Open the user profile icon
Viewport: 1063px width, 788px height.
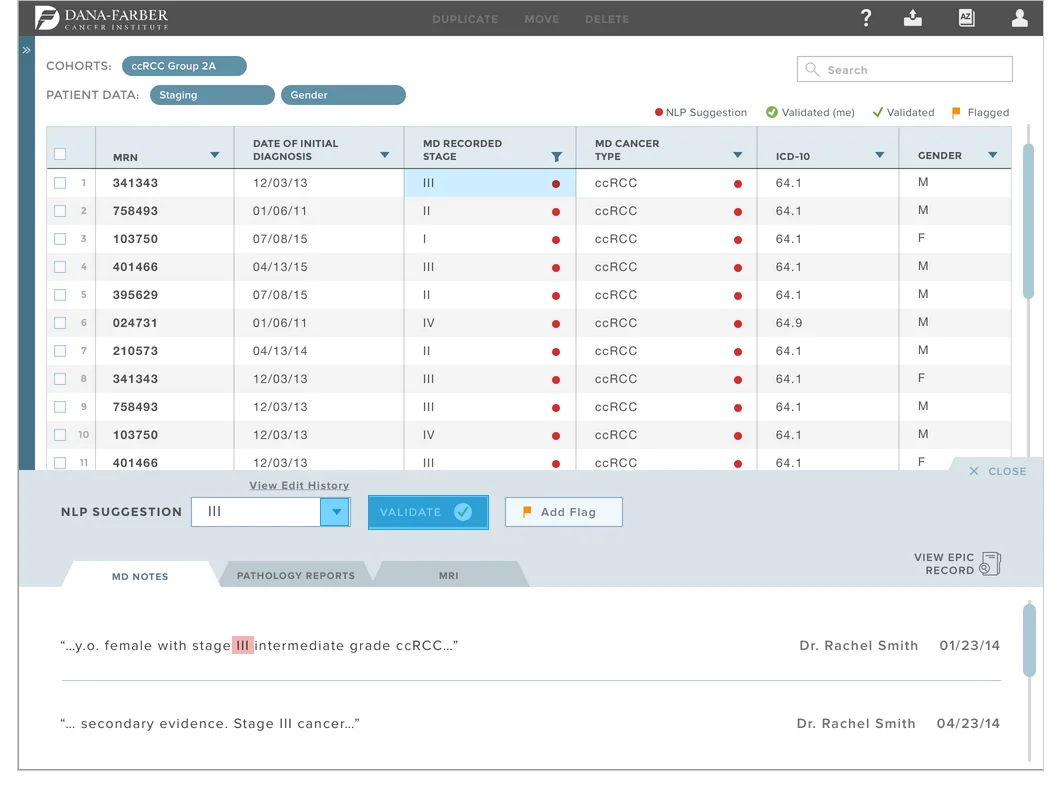1019,18
